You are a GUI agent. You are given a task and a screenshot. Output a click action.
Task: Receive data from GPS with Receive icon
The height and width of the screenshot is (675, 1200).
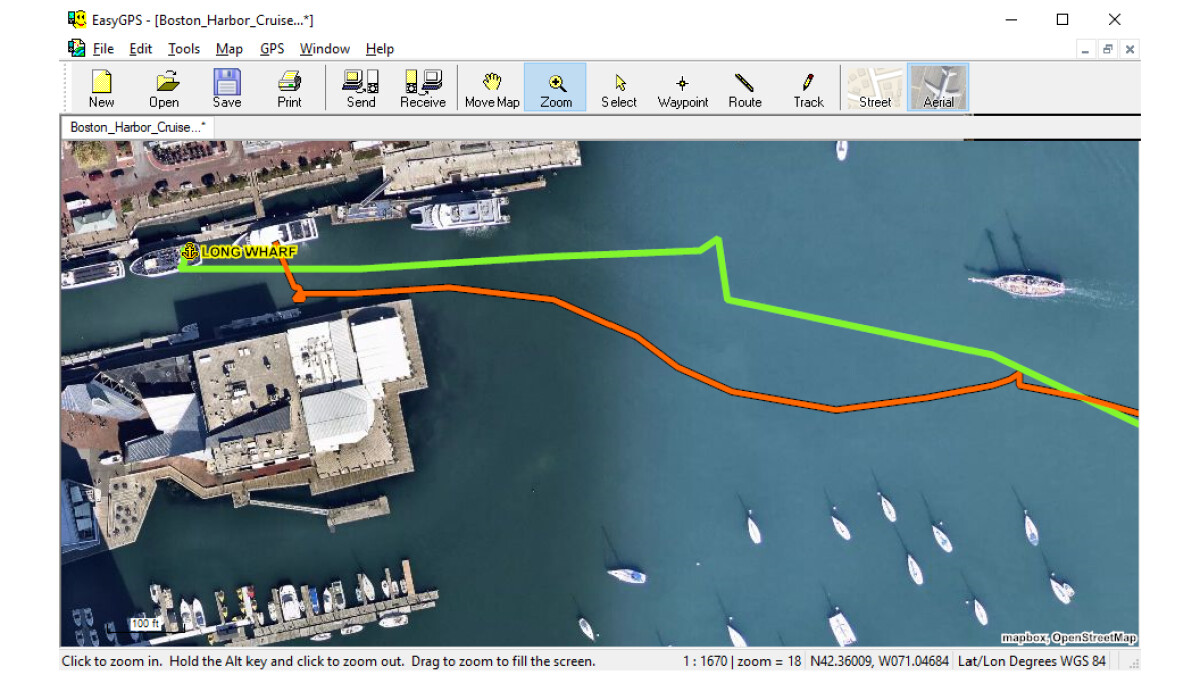pos(422,88)
